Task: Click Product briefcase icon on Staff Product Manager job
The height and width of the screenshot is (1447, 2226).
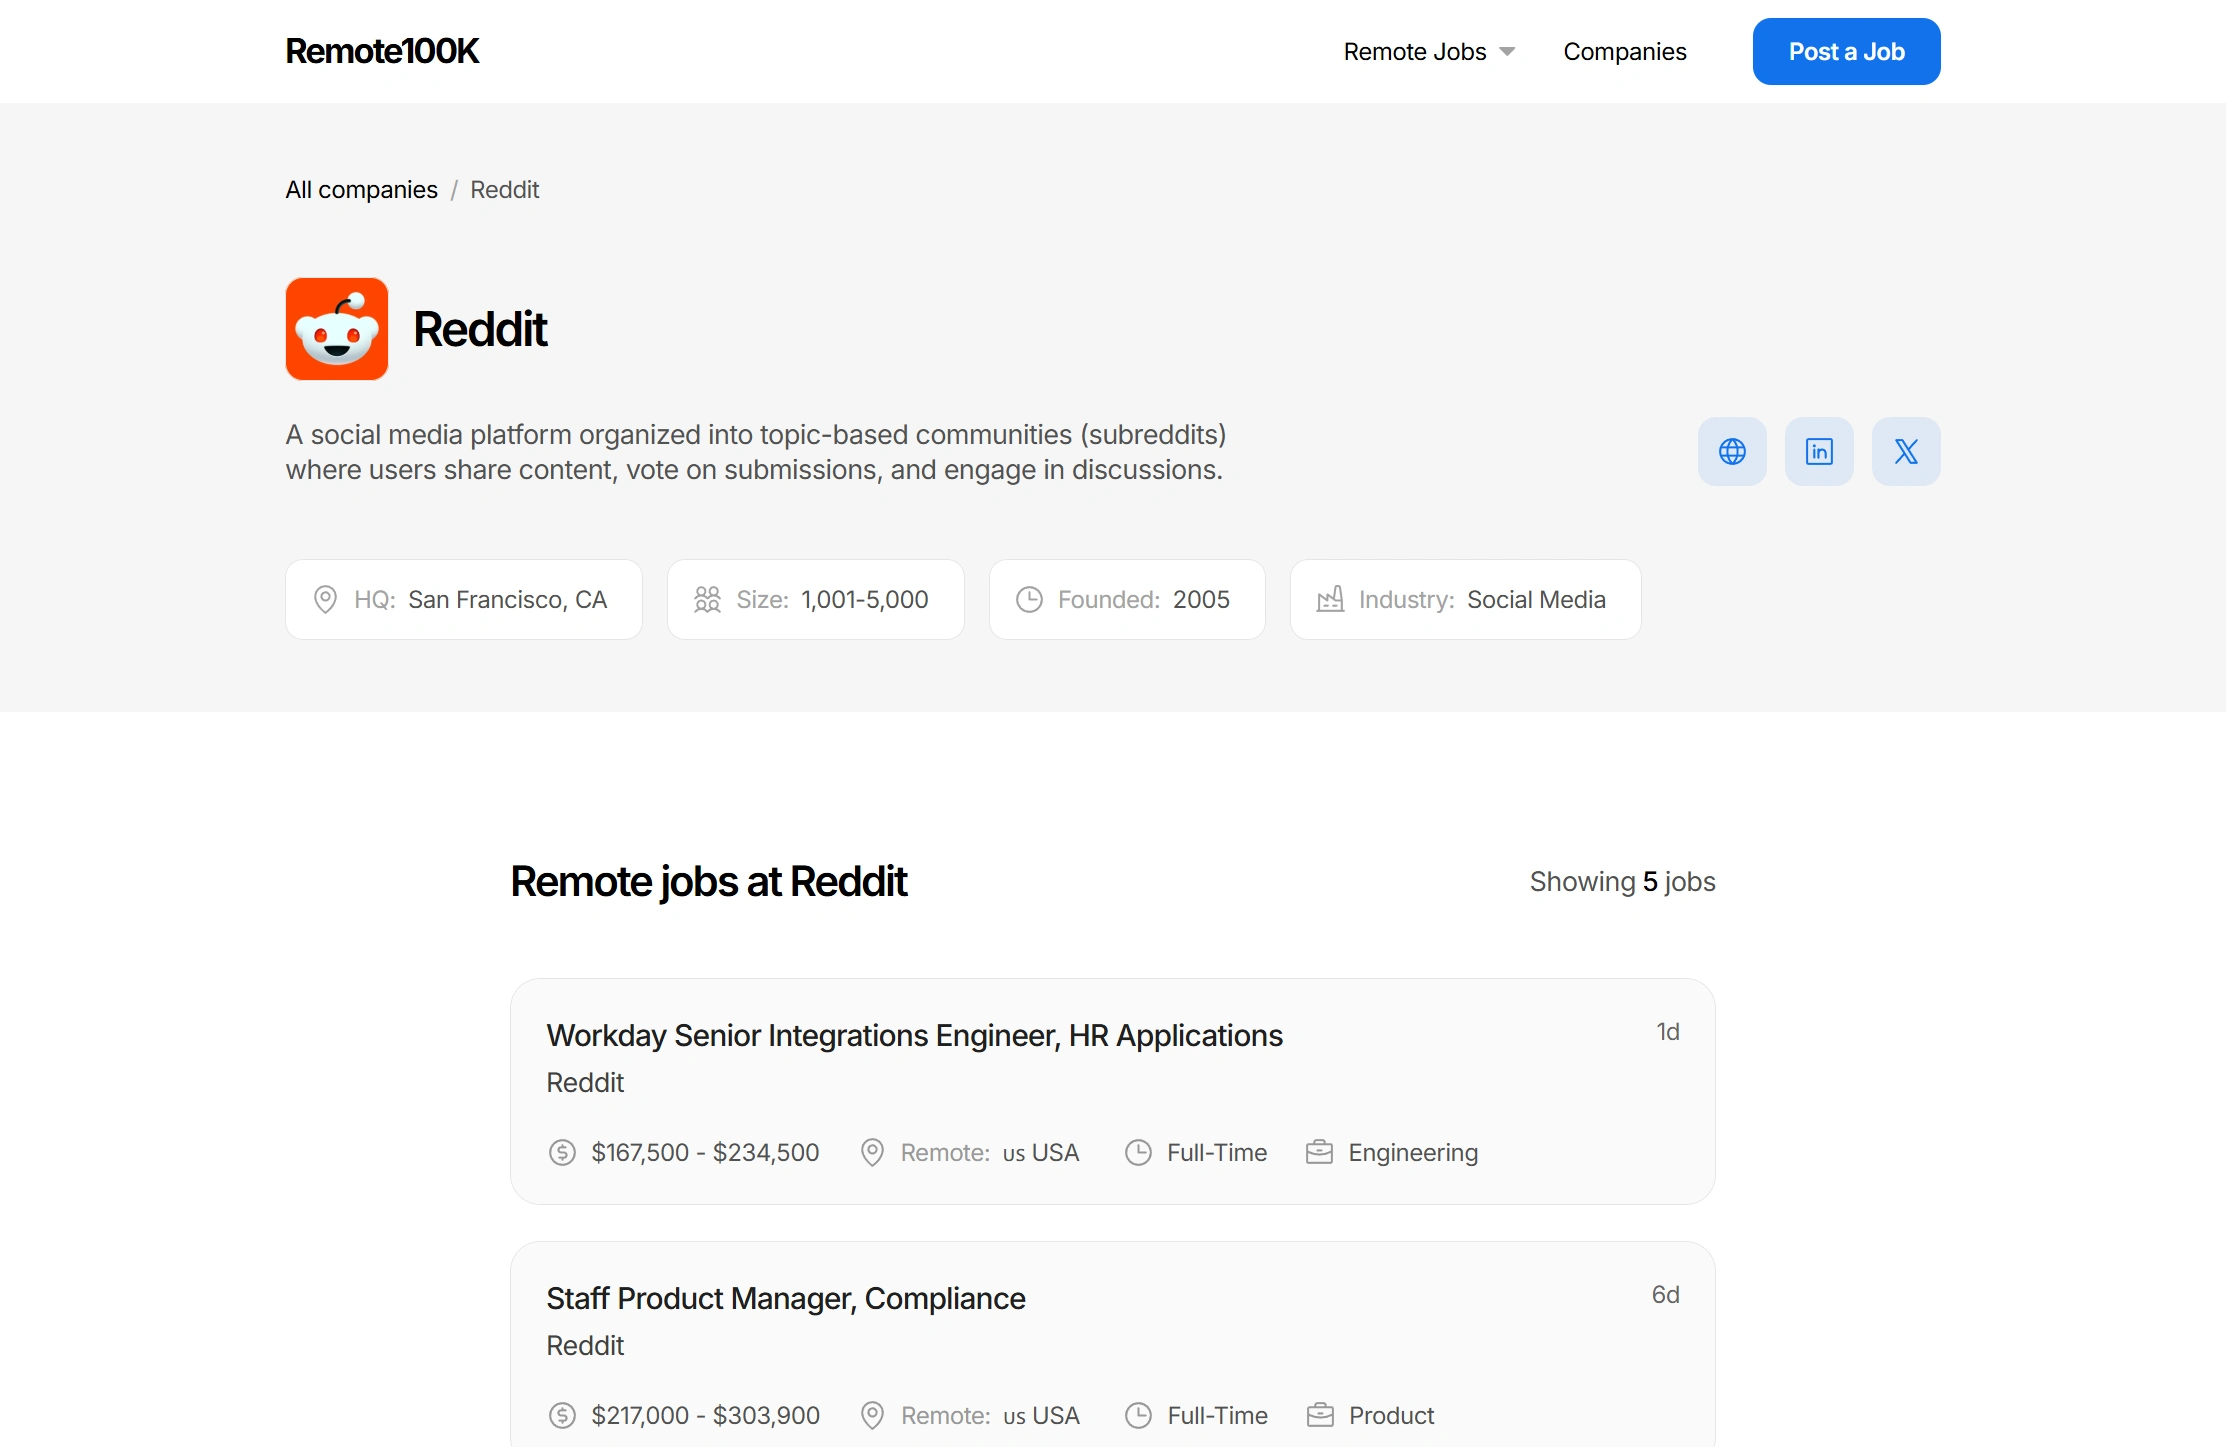Action: 1320,1415
